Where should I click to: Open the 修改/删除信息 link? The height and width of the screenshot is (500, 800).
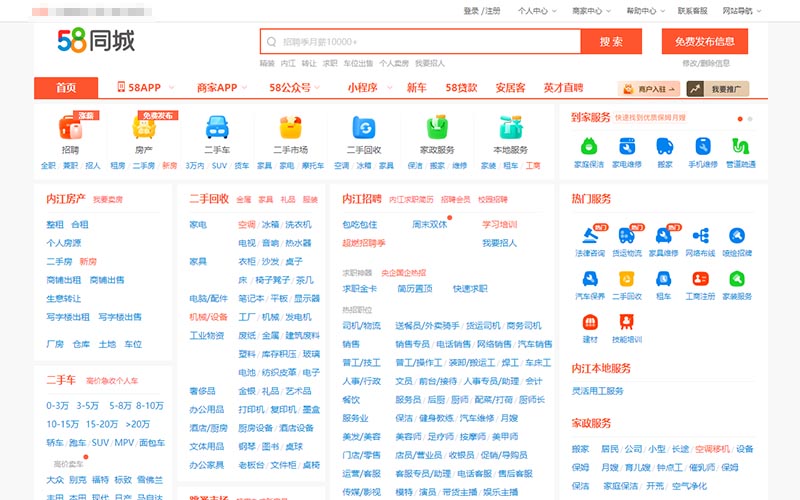pos(706,63)
